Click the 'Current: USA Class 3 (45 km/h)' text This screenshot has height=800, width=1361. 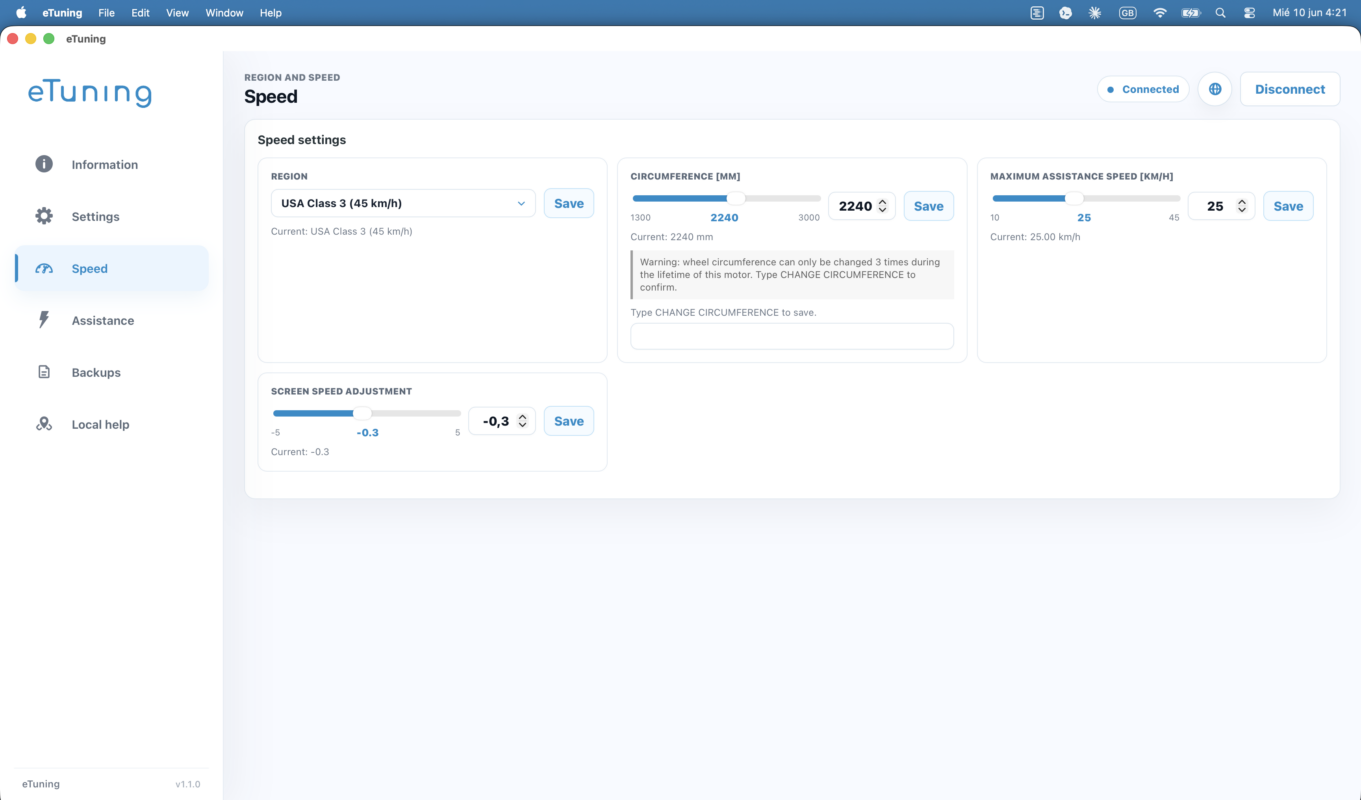(x=342, y=232)
